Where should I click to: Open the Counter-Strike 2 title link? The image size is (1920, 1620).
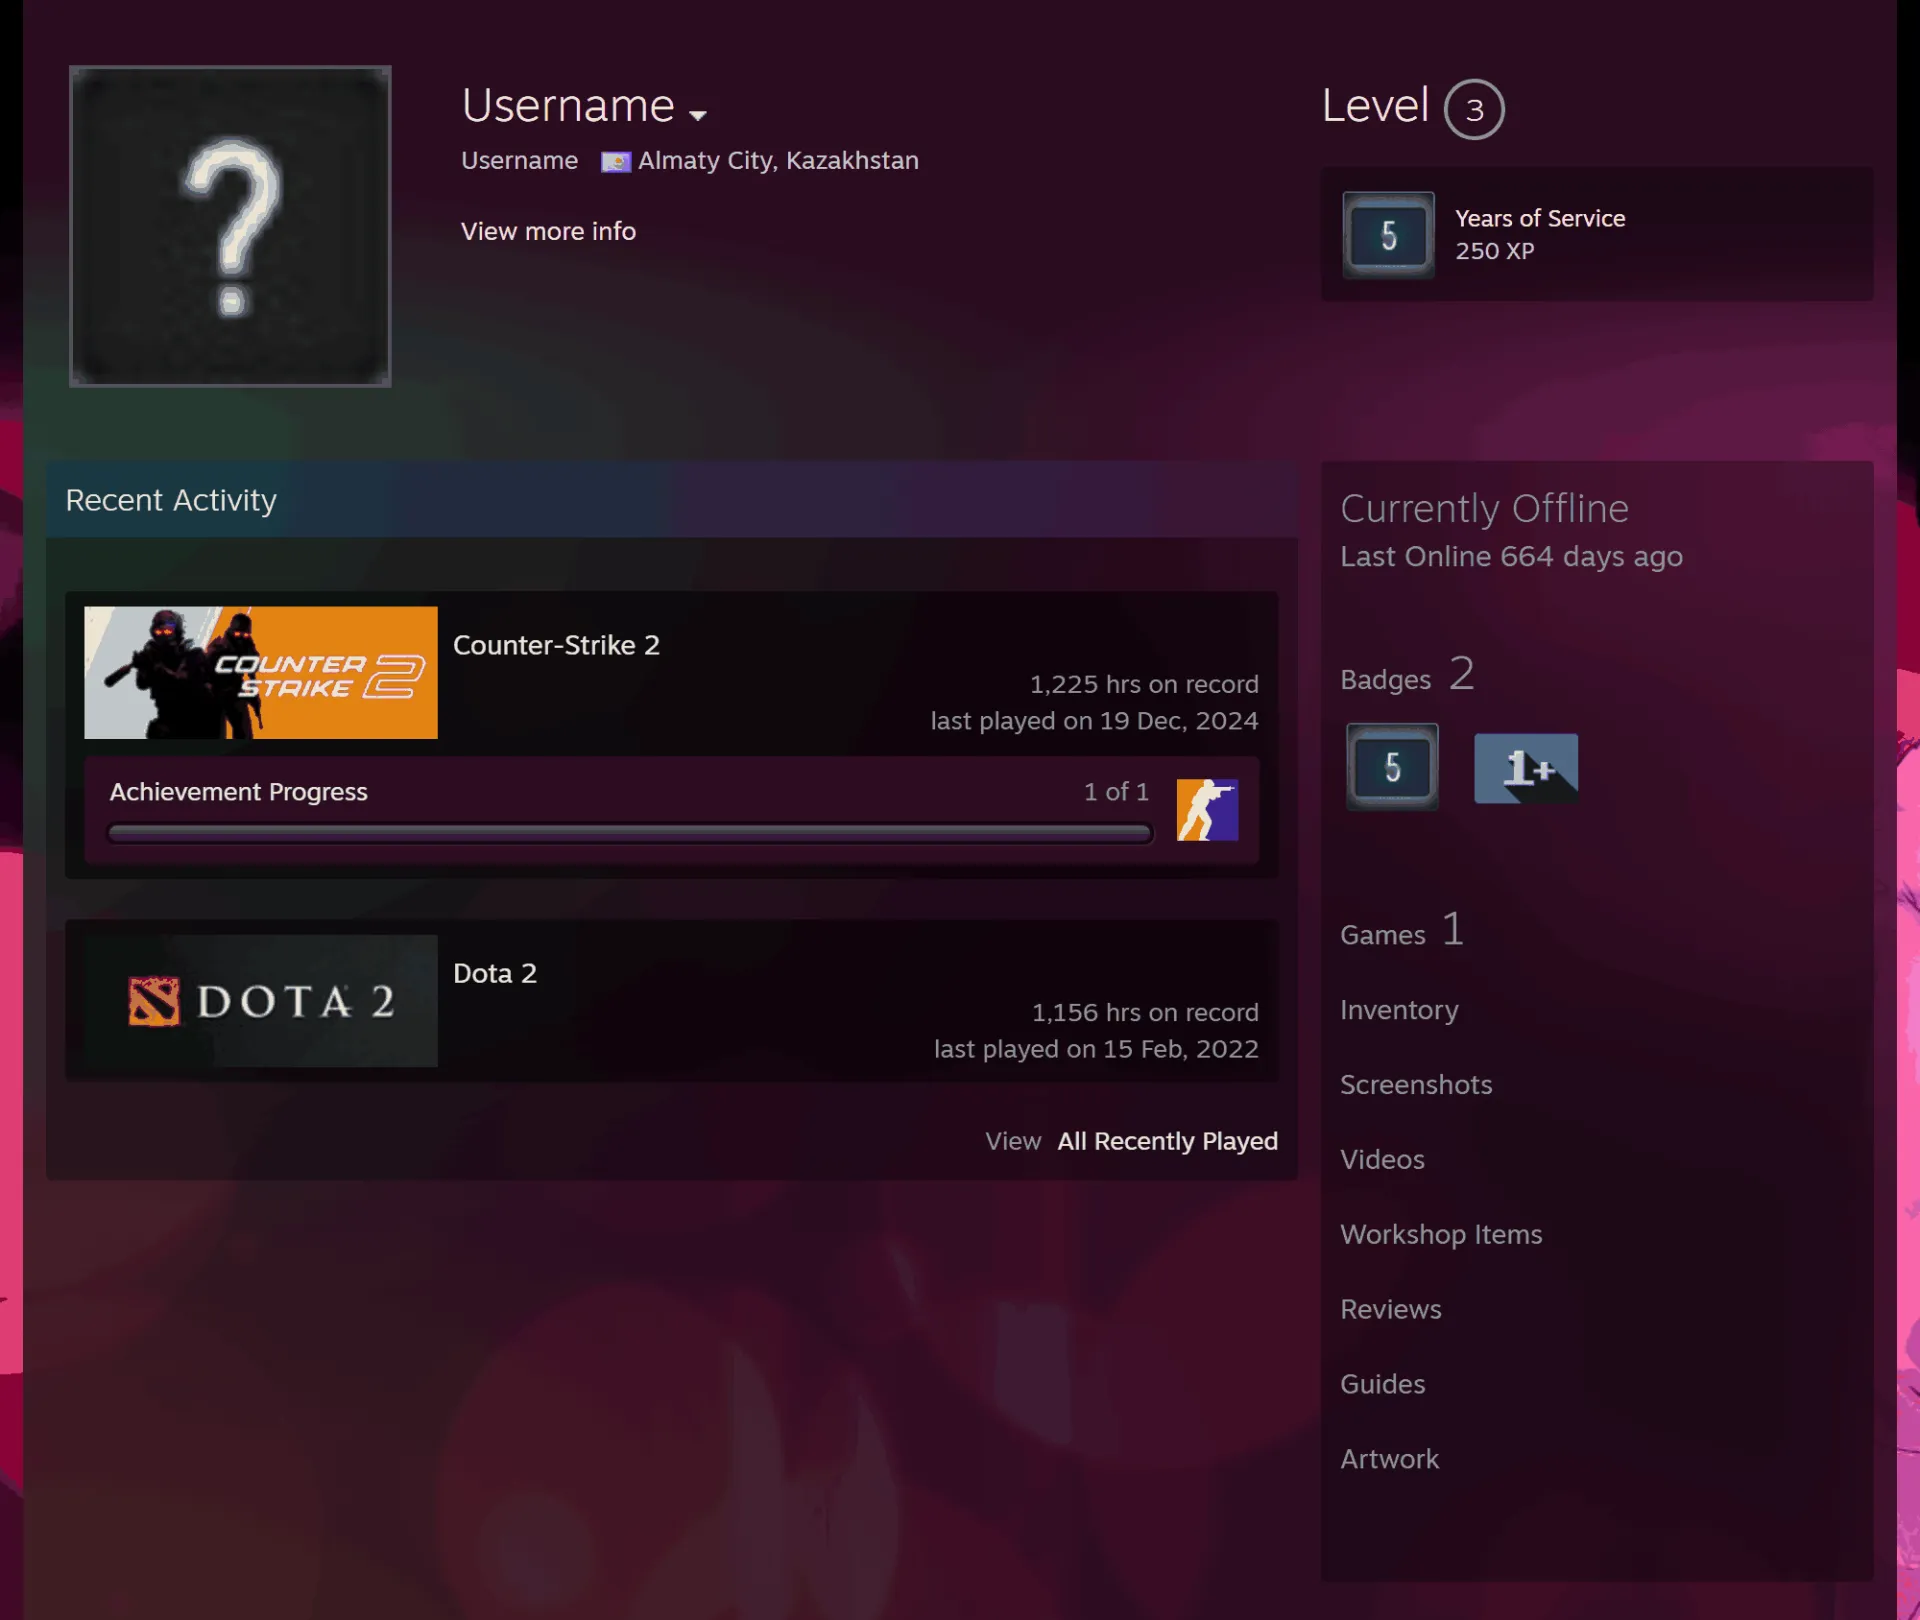tap(556, 645)
